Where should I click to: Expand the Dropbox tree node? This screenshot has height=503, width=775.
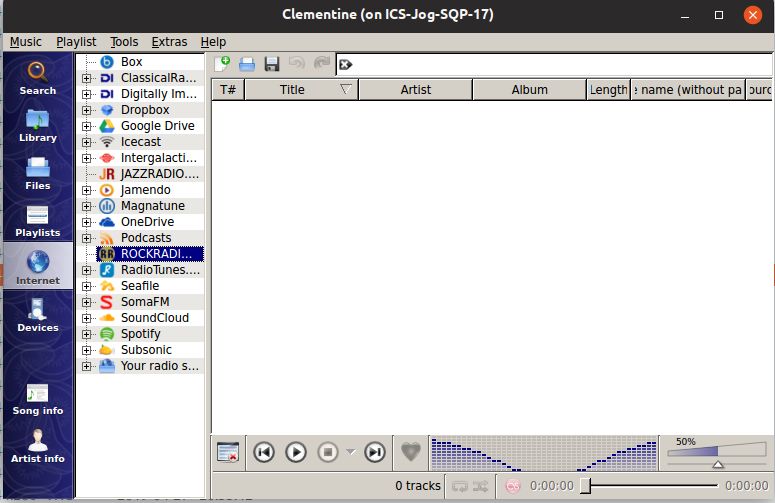[x=86, y=110]
